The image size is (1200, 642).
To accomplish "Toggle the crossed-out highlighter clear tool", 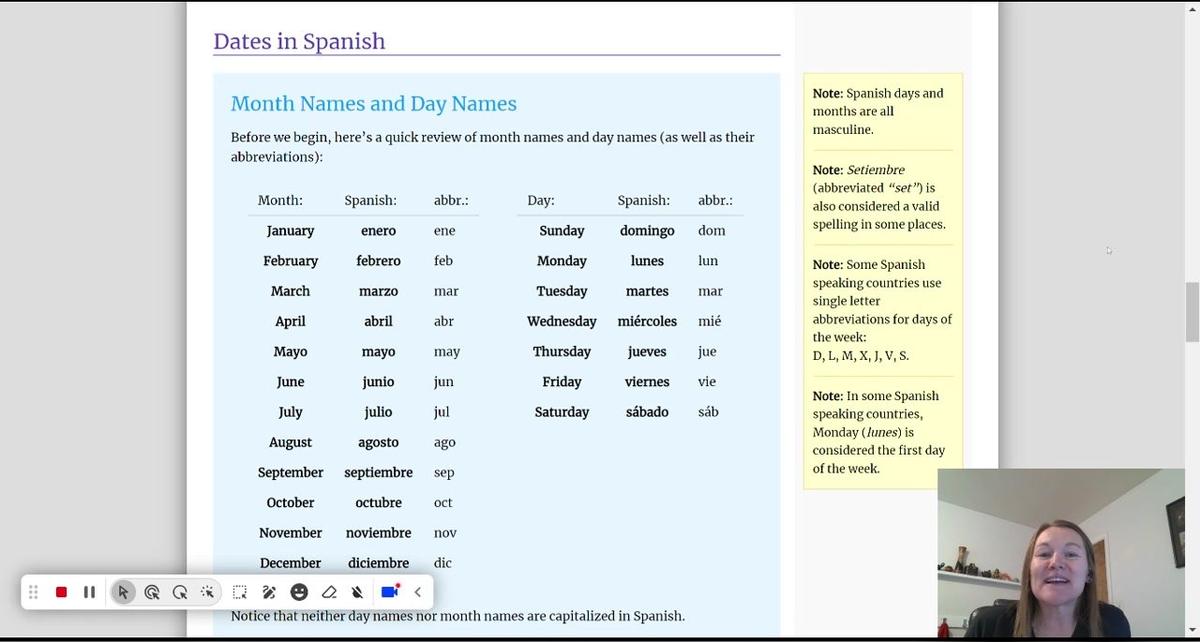I will (x=358, y=592).
